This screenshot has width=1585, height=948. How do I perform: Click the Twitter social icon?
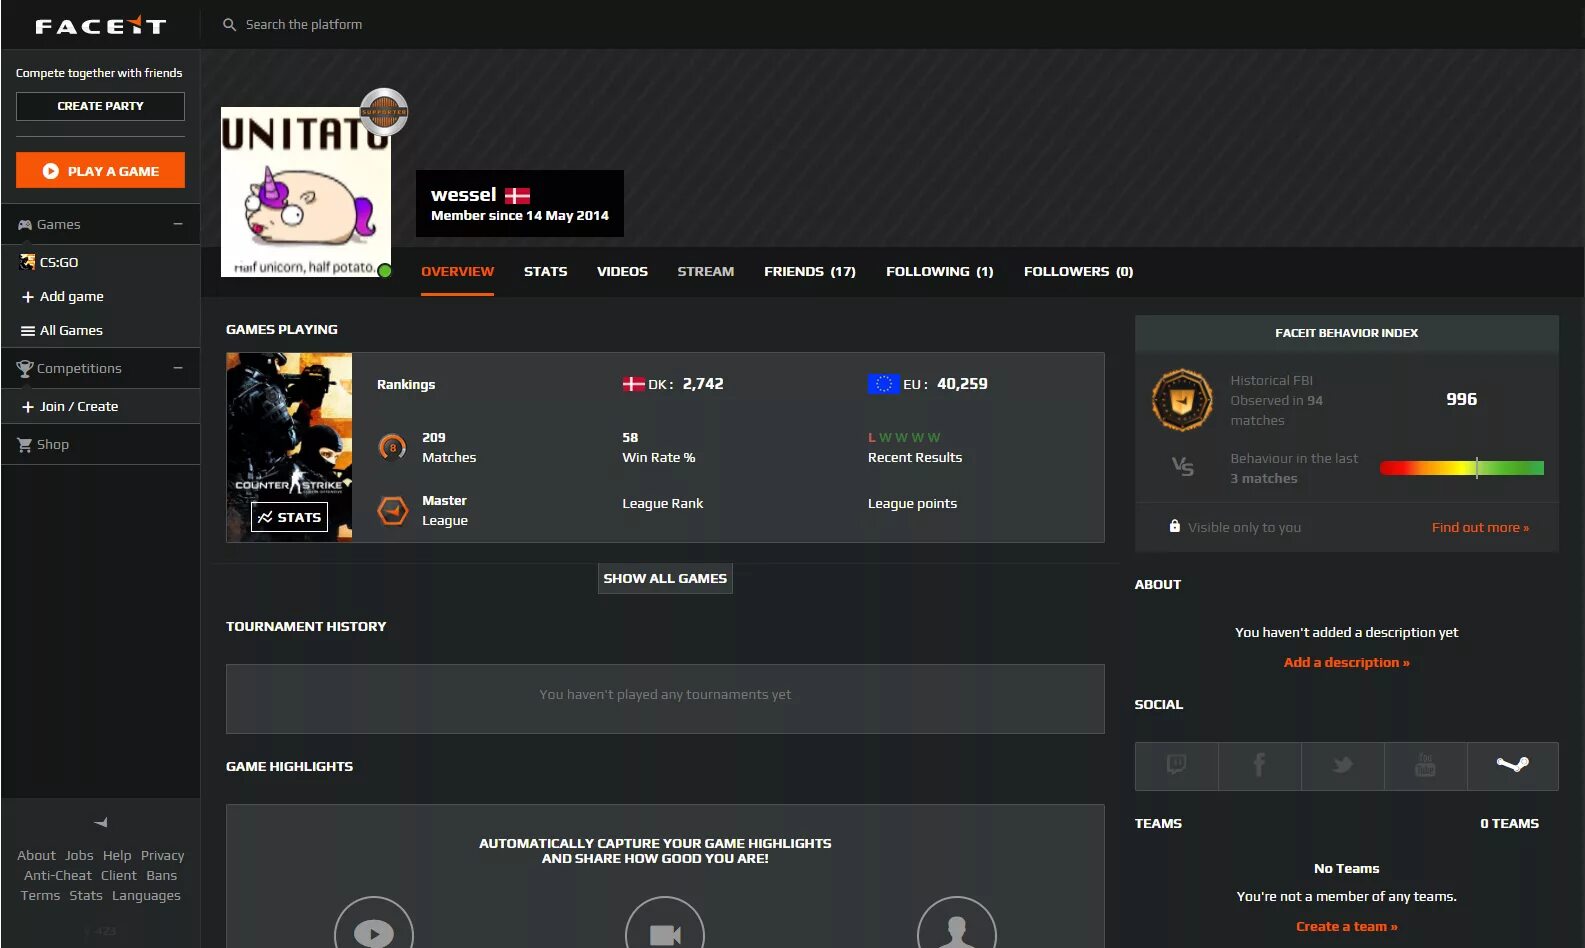(1343, 766)
